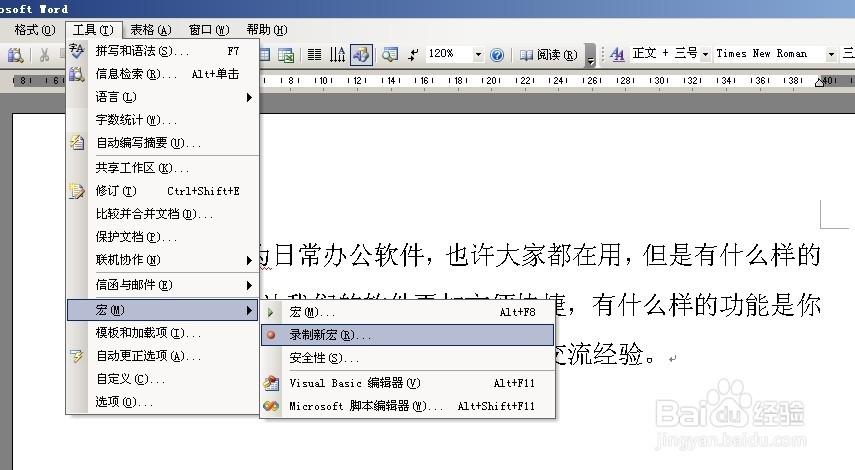855x470 pixels.
Task: Click the red record dot icon
Action: [x=270, y=335]
